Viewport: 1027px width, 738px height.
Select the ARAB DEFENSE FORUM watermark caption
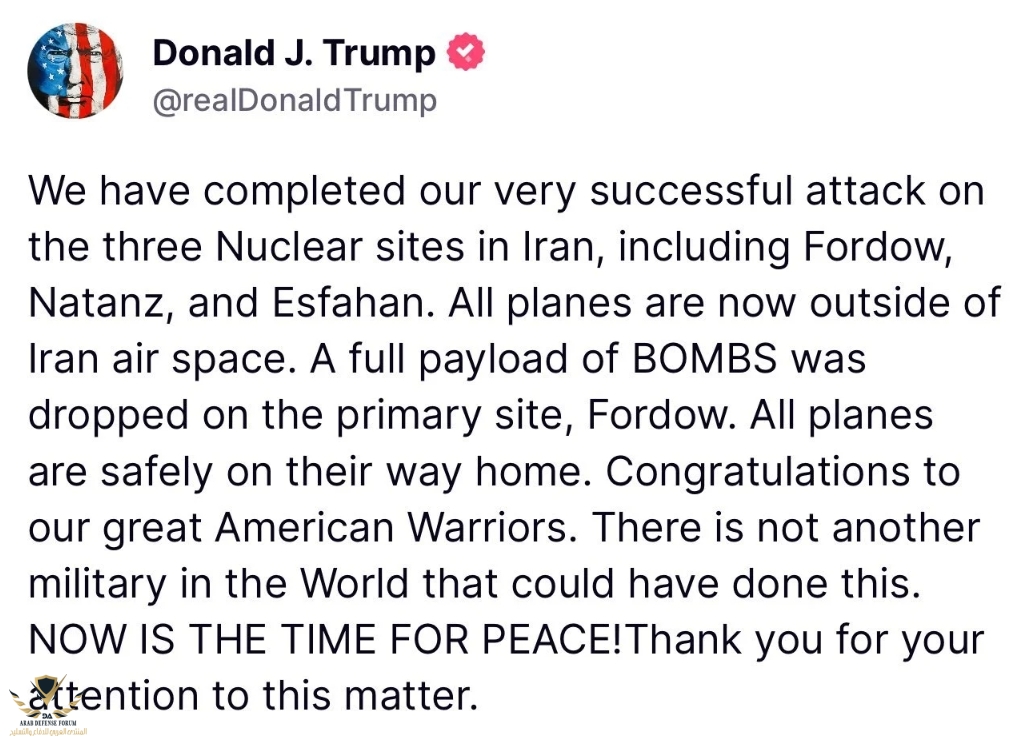click(x=47, y=723)
